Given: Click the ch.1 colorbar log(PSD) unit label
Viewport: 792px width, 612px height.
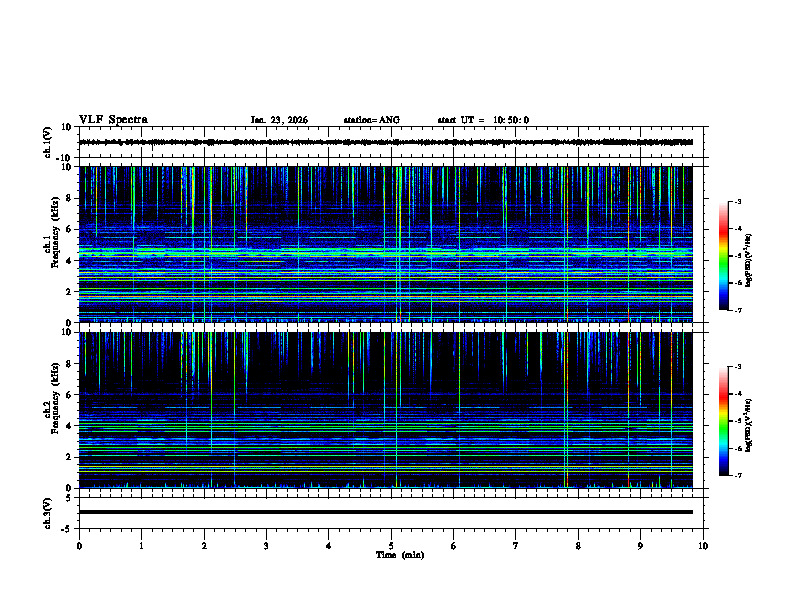Looking at the screenshot, I should point(749,260).
